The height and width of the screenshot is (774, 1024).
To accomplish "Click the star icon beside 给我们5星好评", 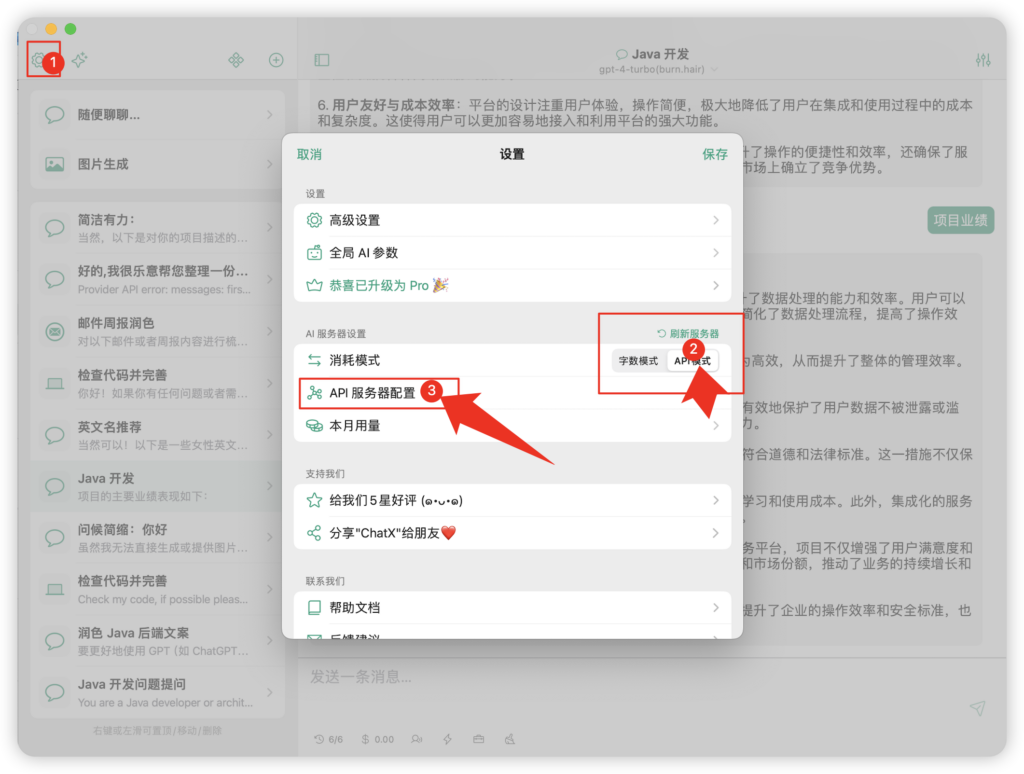I will (314, 500).
